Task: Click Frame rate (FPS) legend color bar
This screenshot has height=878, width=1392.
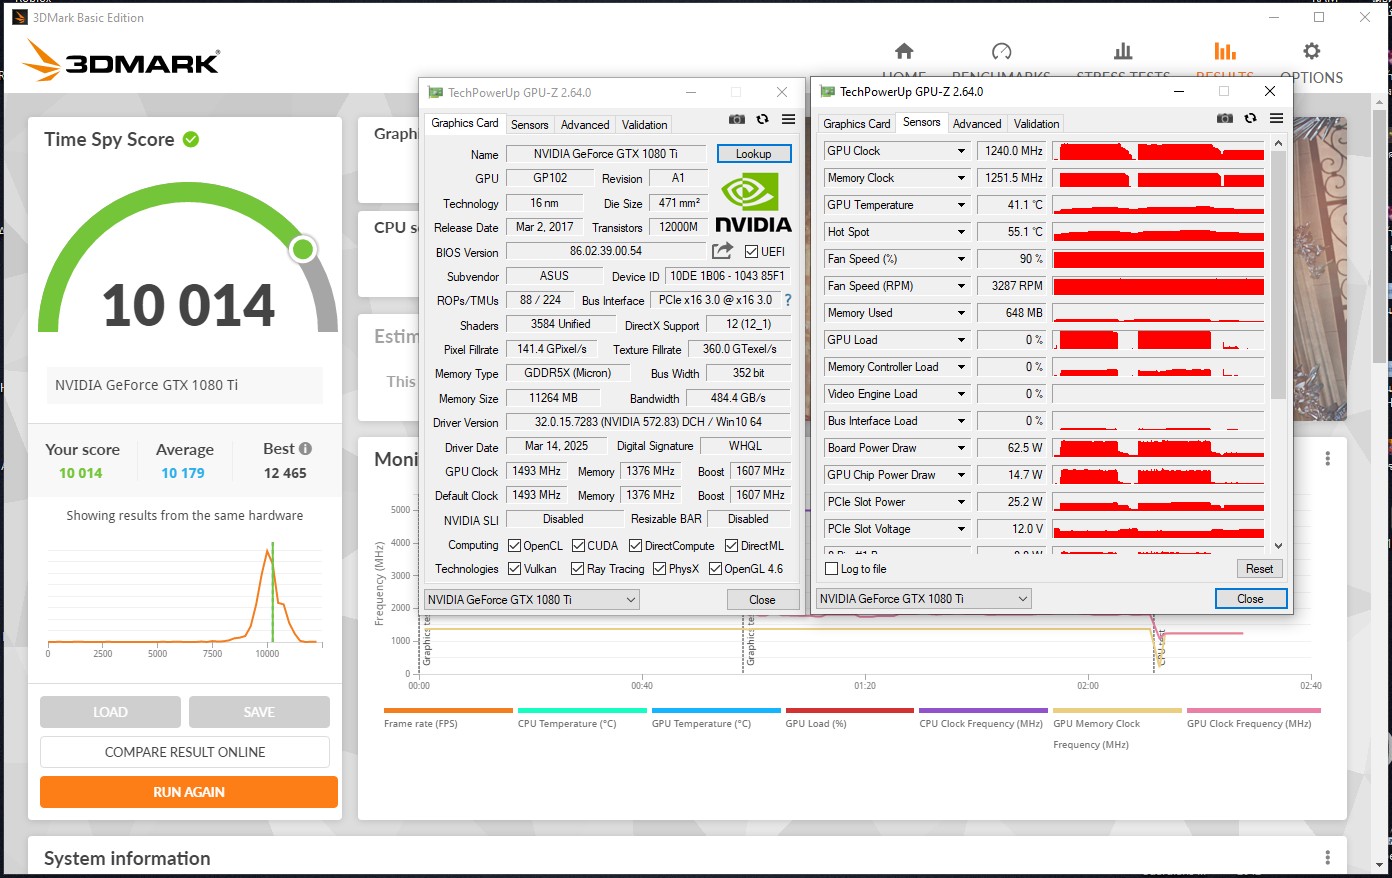Action: [448, 711]
